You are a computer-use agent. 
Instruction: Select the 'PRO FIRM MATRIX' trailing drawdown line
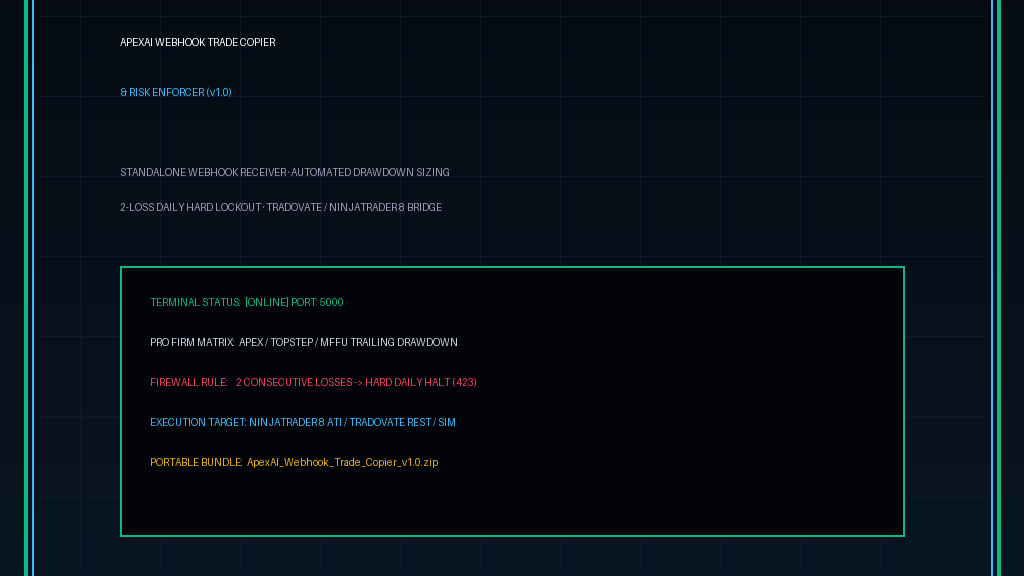304,342
